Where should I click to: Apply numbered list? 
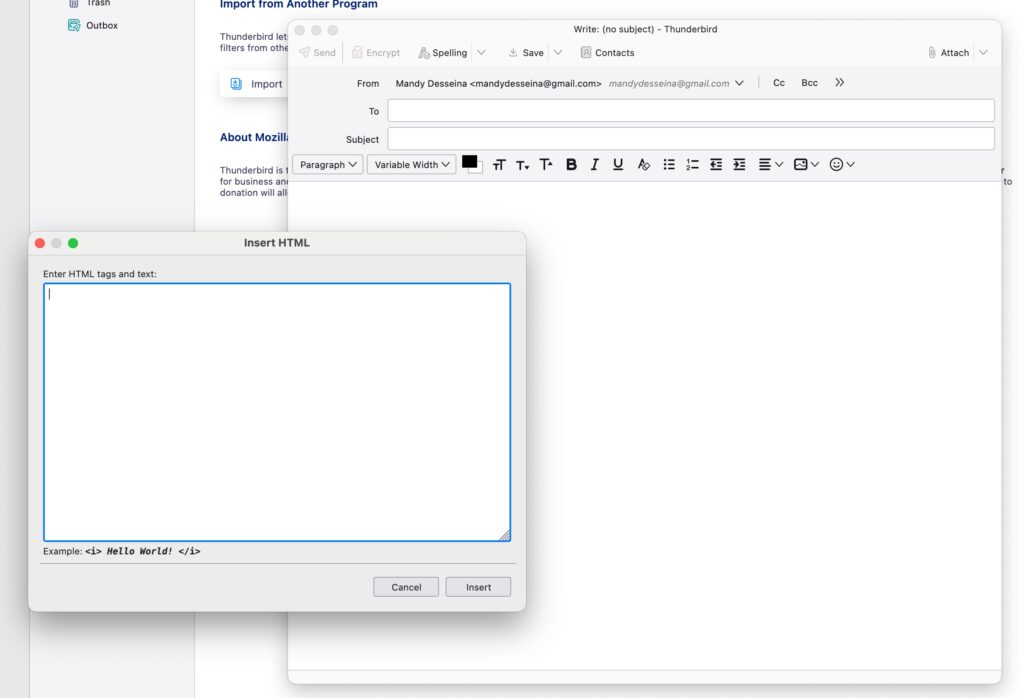click(692, 165)
